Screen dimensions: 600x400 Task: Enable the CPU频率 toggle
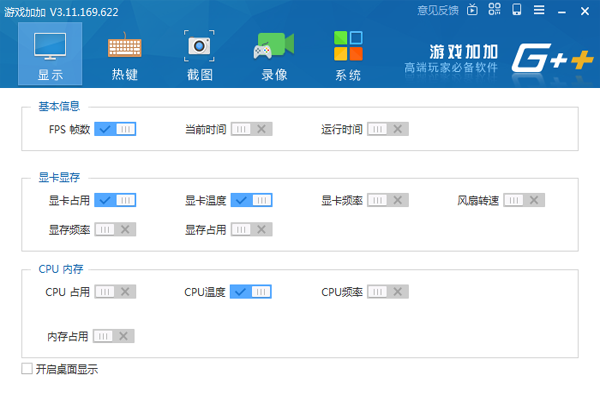click(388, 292)
